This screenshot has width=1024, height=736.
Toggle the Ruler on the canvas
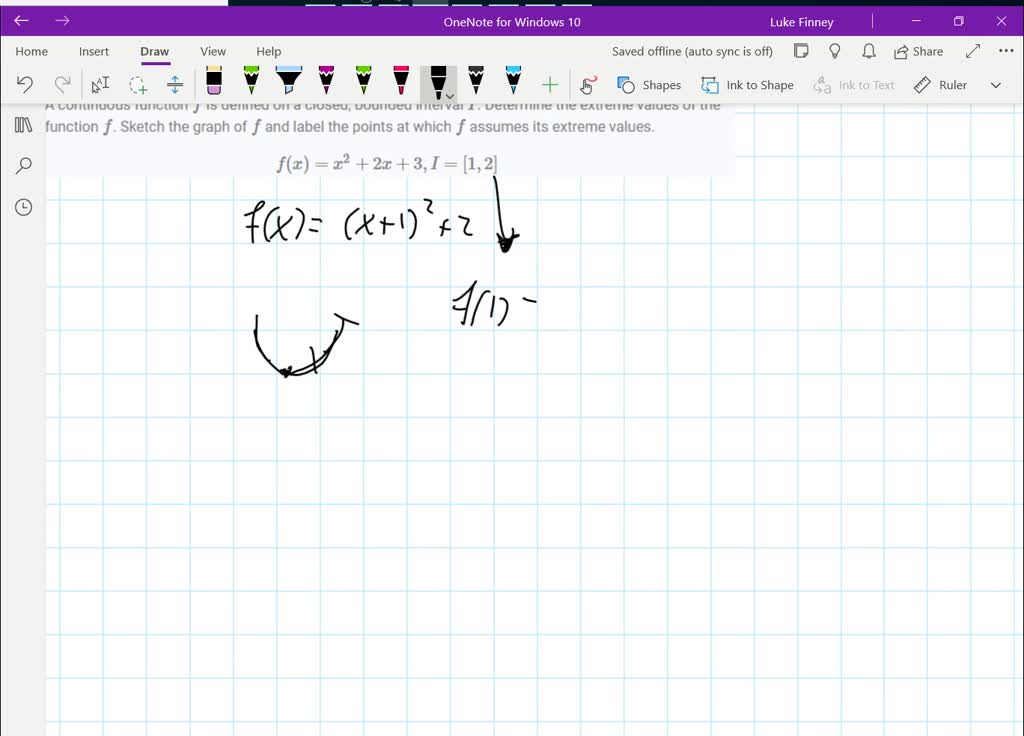coord(939,84)
